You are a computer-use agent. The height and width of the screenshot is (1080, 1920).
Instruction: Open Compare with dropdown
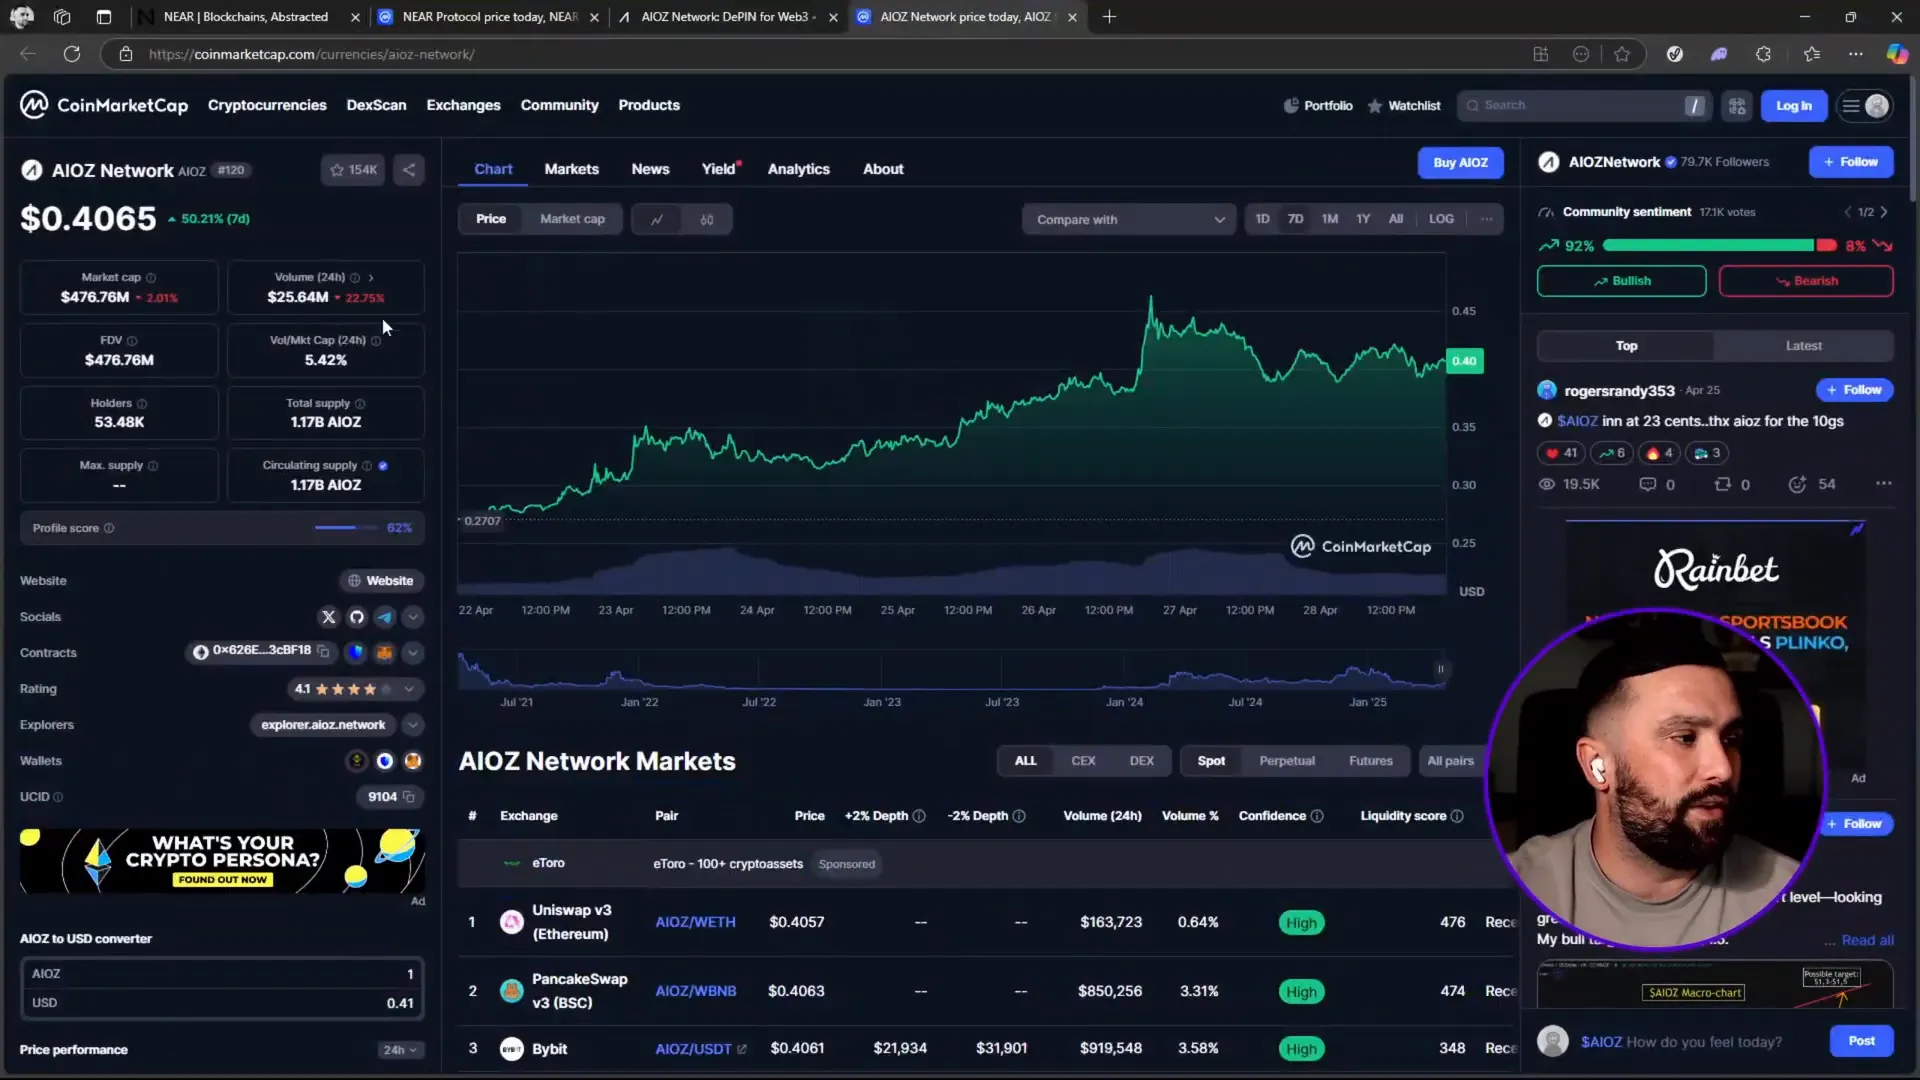pos(1129,219)
